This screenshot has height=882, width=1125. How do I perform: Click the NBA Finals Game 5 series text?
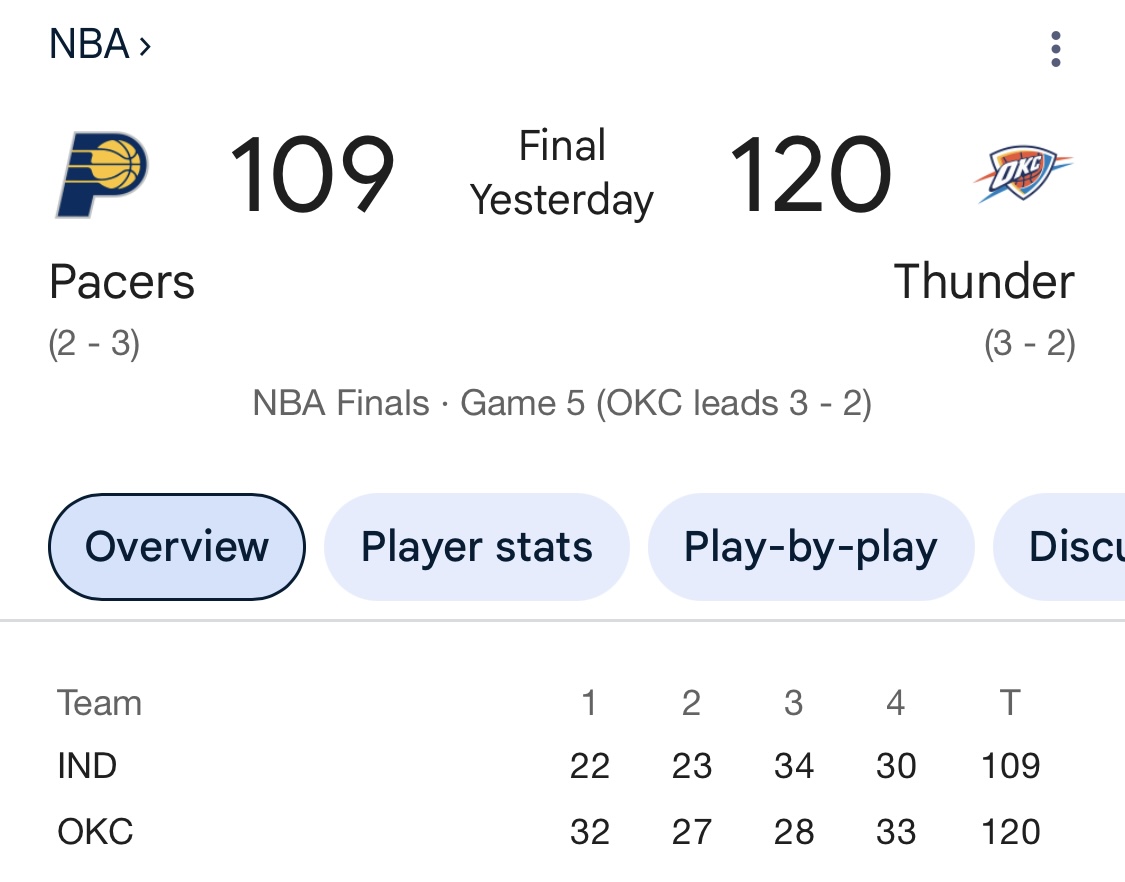pos(562,403)
